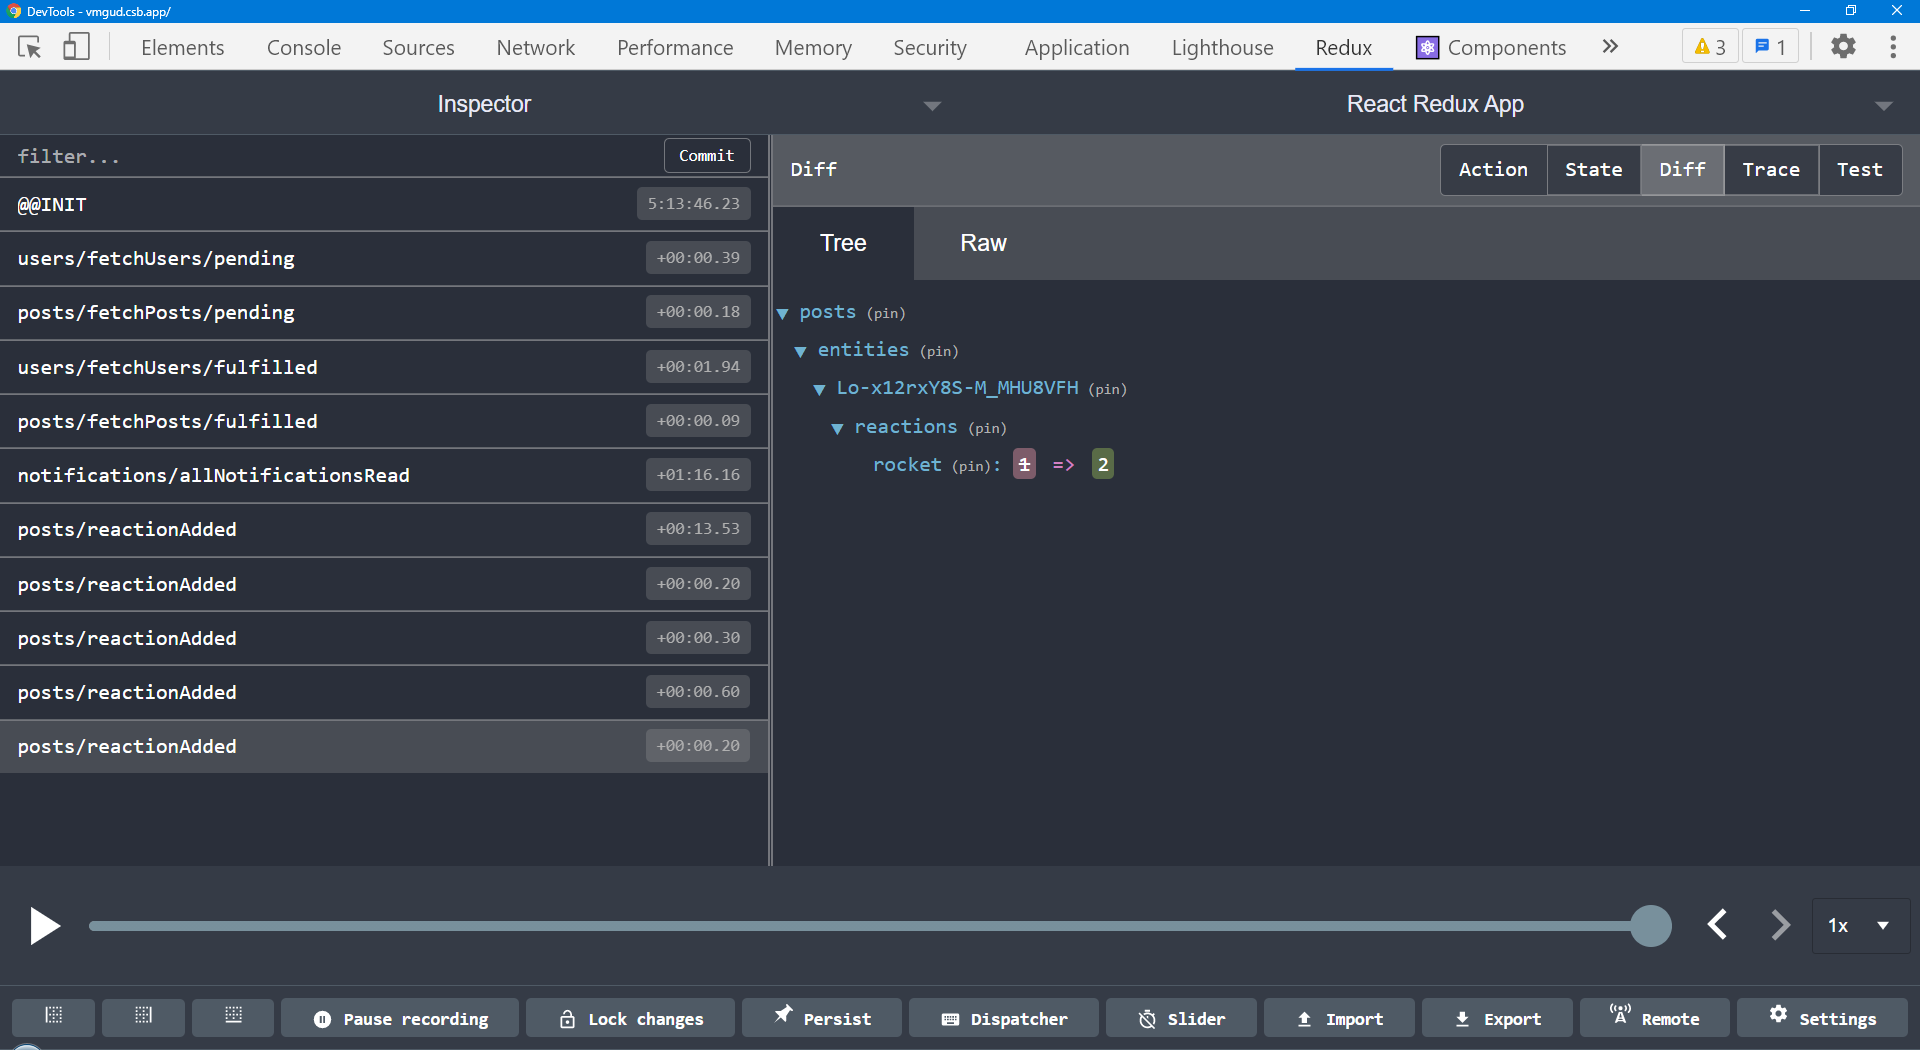This screenshot has height=1050, width=1920.
Task: Show the Trace view
Action: (x=1771, y=169)
